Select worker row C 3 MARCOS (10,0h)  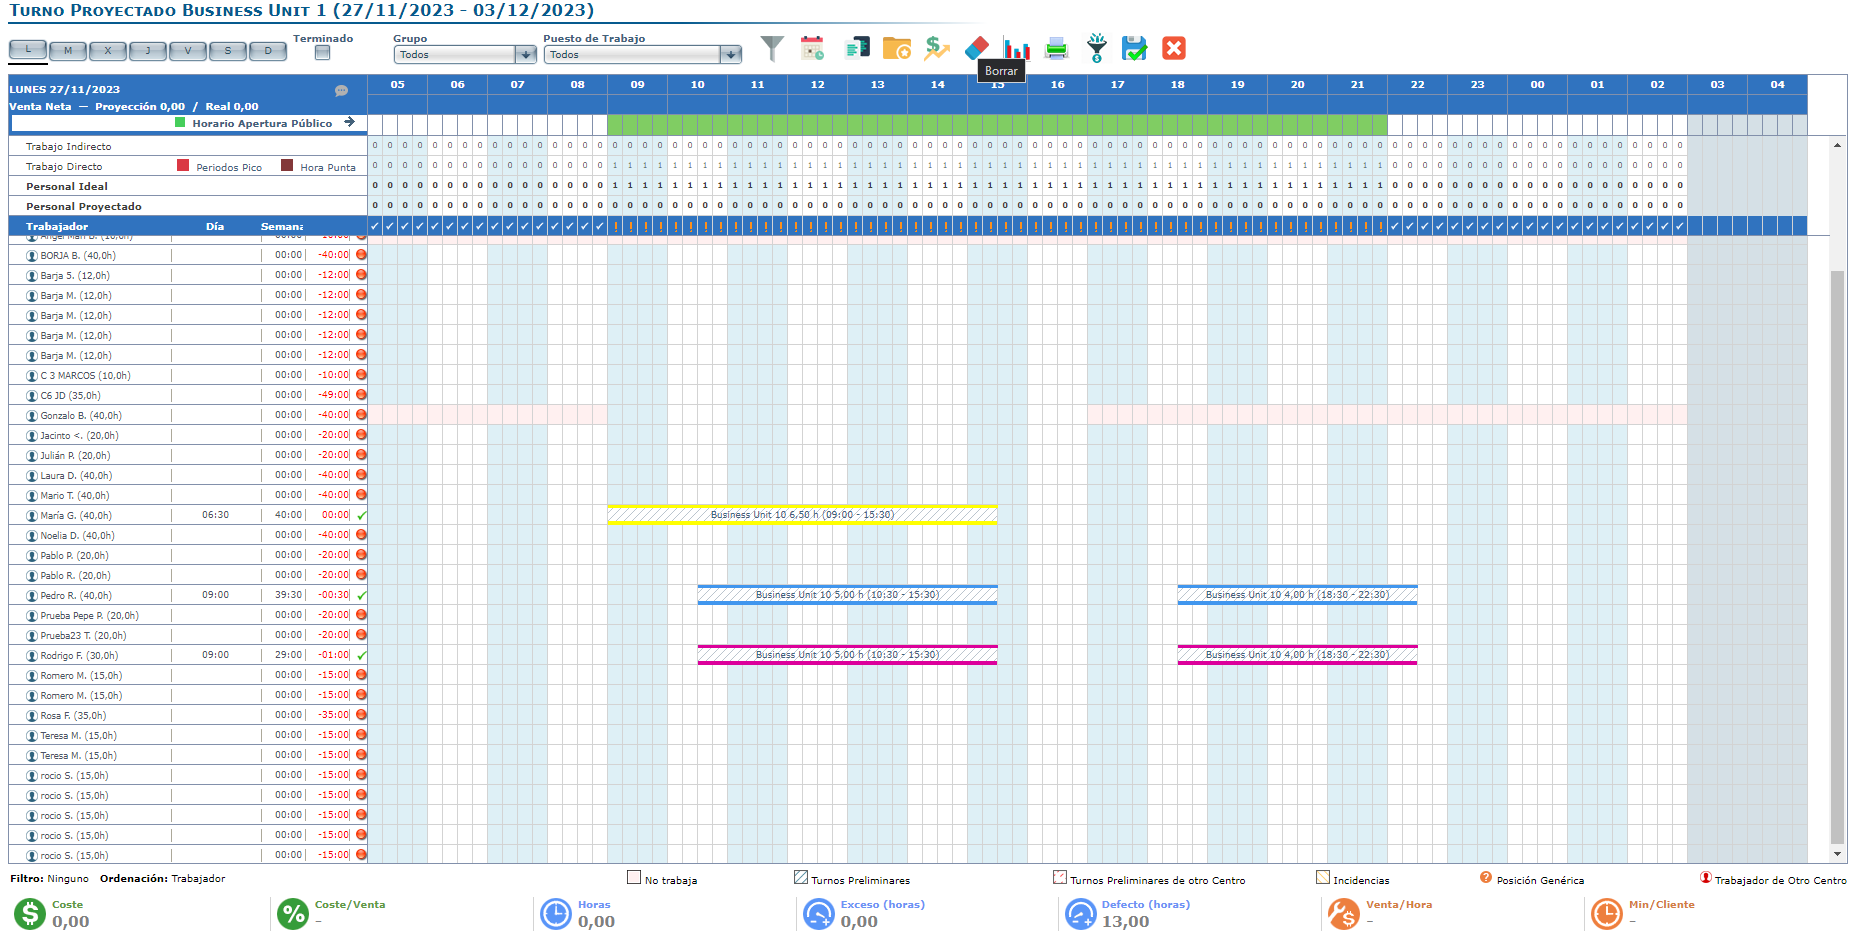188,375
